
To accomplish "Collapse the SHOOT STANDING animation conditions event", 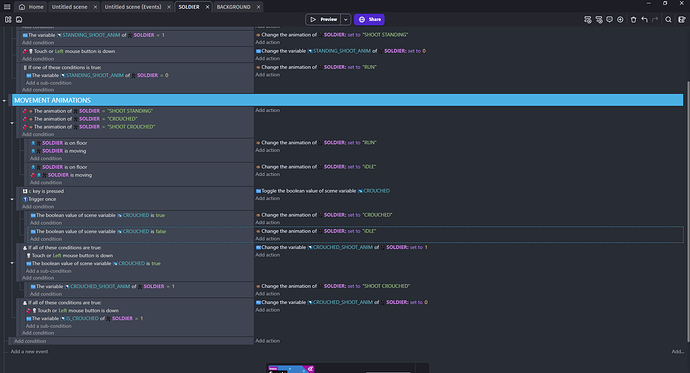I will click(x=12, y=123).
